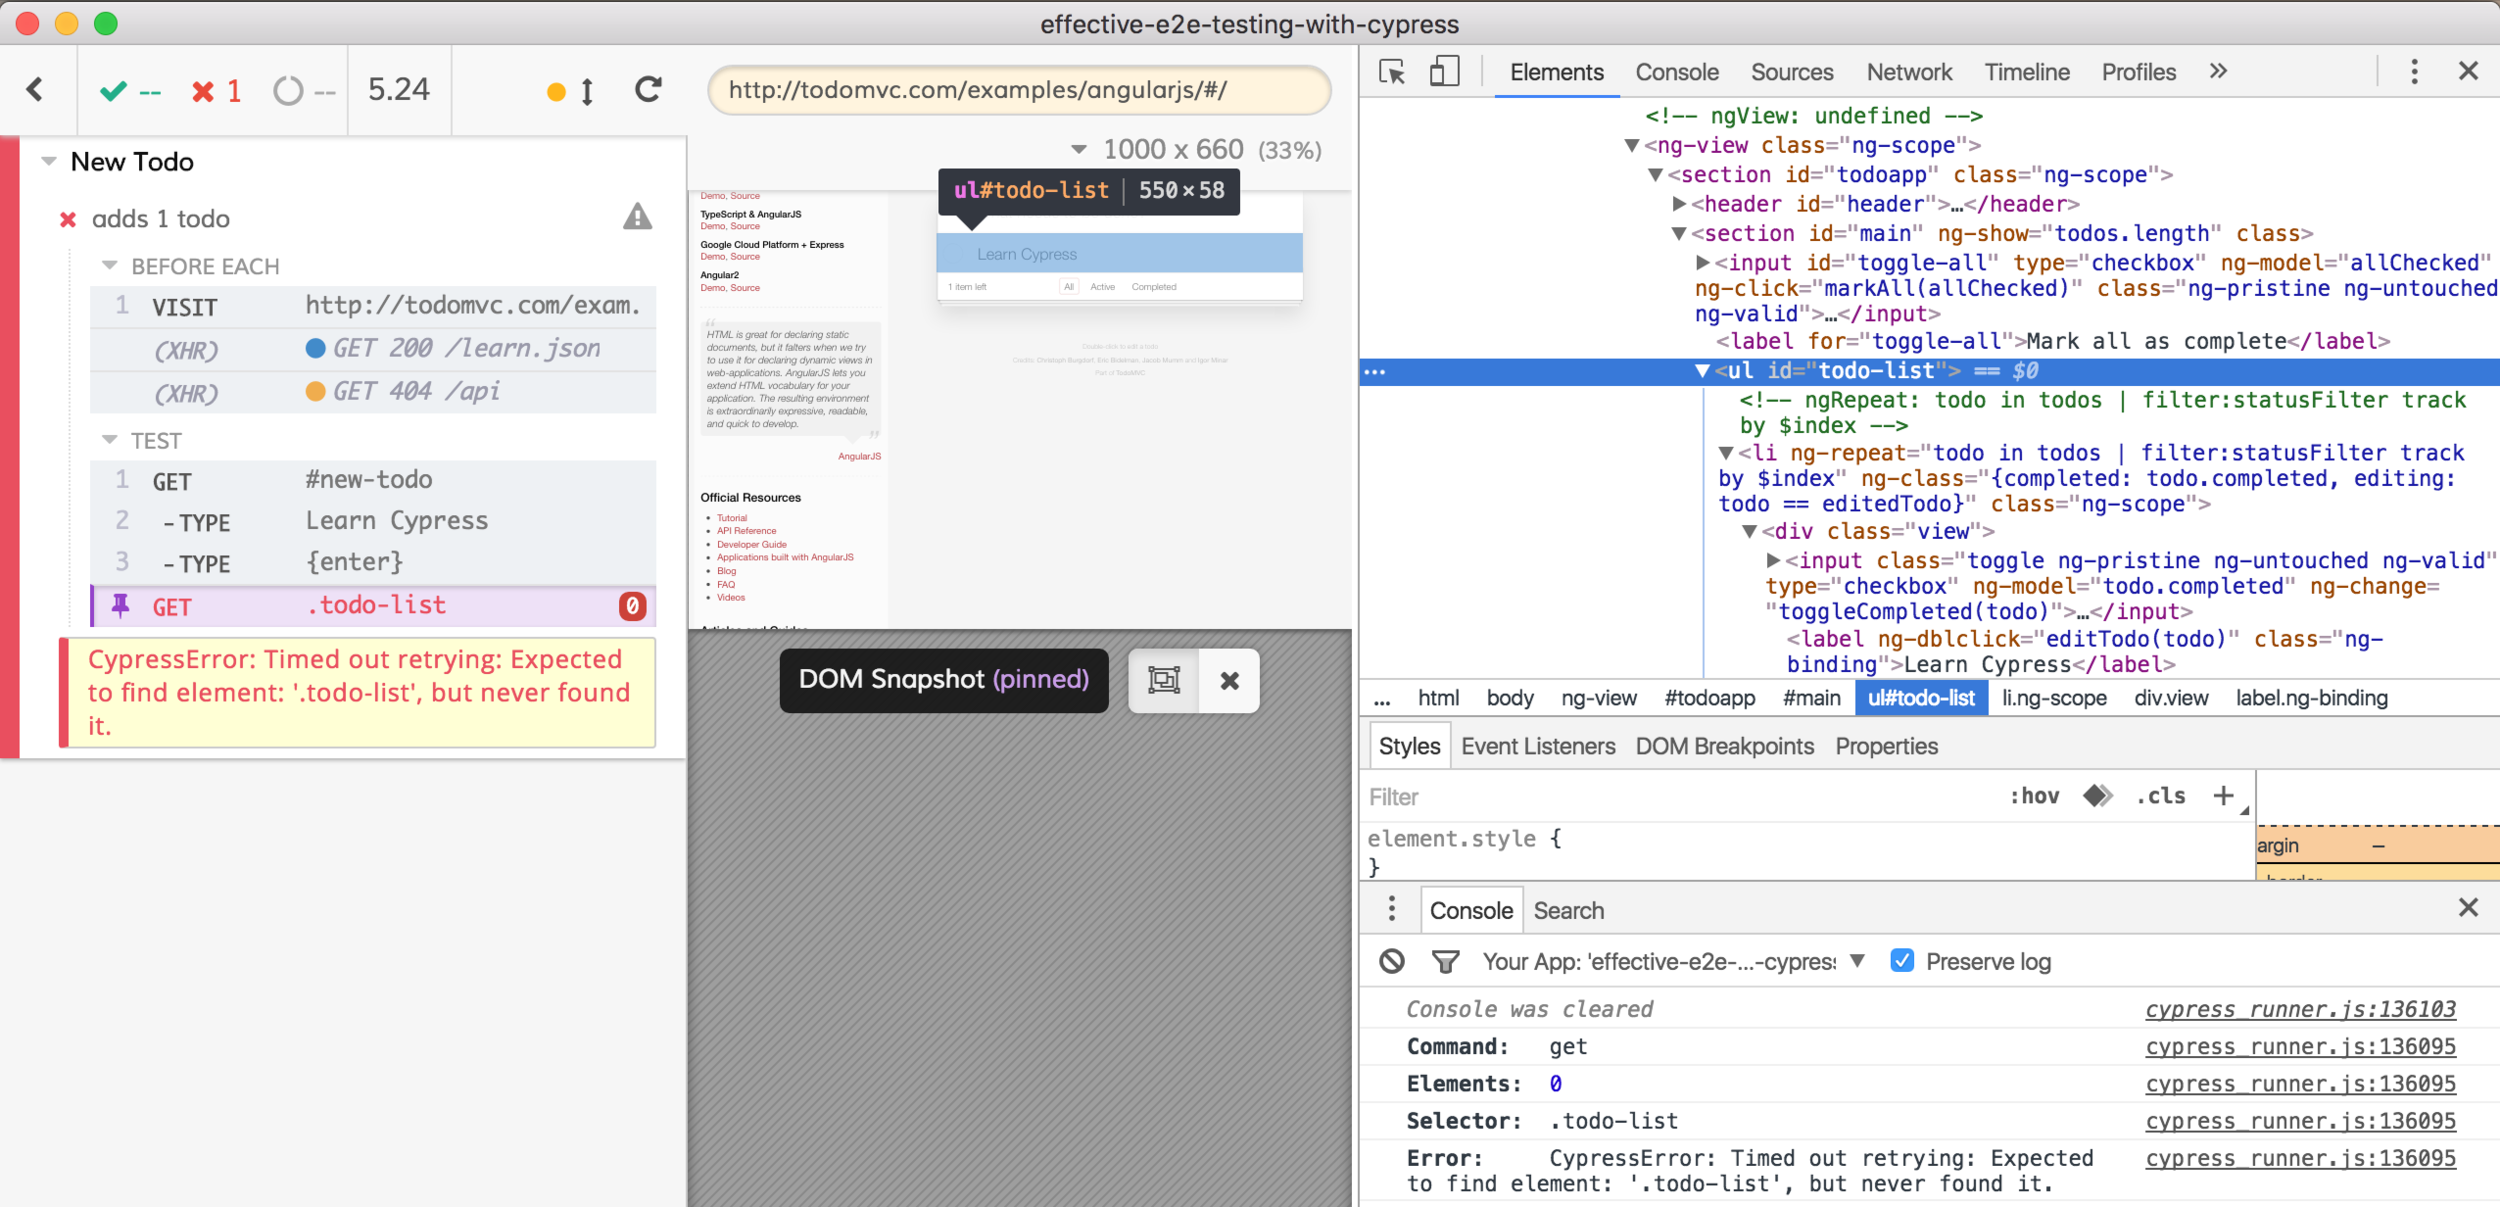Click the clear console icon
This screenshot has width=2500, height=1207.
[1391, 962]
